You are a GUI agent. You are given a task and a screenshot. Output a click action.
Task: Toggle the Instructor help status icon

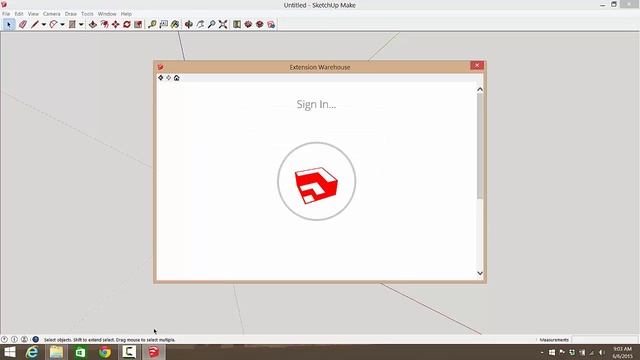tap(36, 339)
